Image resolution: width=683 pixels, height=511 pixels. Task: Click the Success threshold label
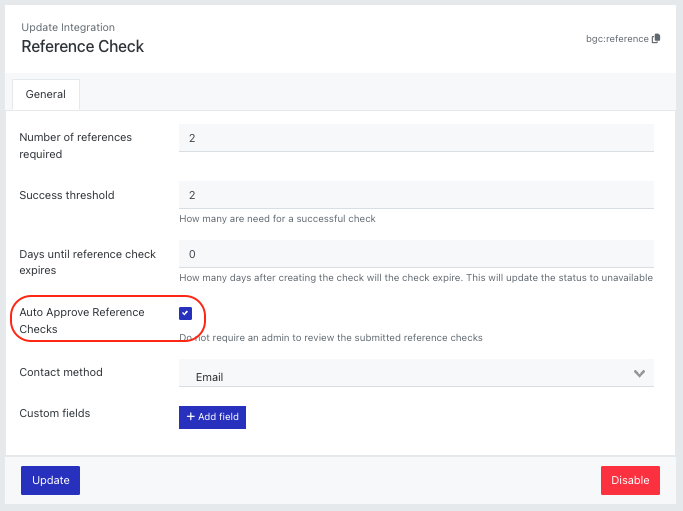coord(67,195)
